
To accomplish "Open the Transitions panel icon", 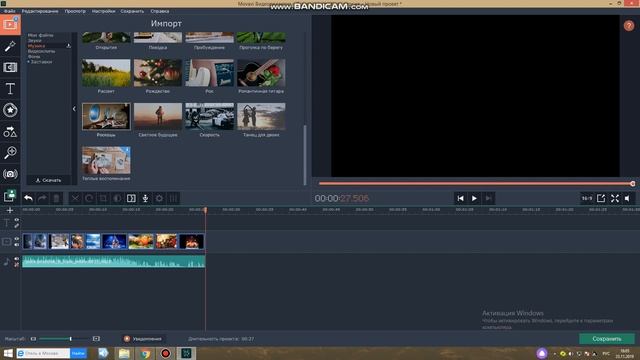I will coord(10,67).
